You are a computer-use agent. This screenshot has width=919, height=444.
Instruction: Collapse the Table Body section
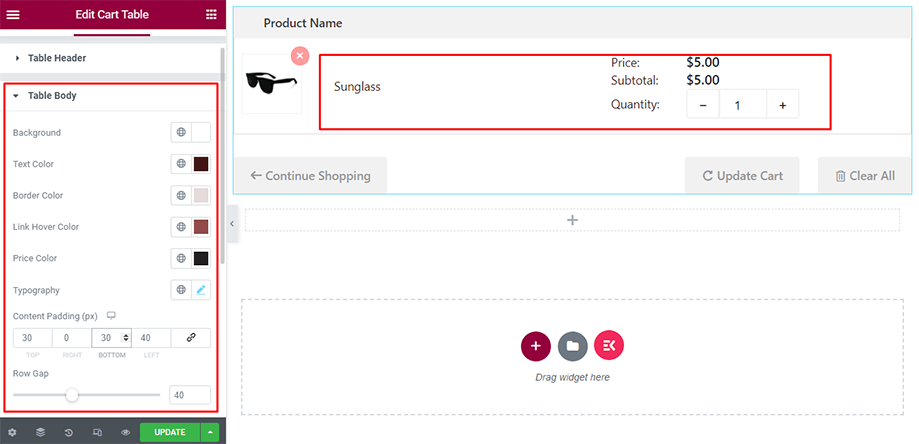51,96
